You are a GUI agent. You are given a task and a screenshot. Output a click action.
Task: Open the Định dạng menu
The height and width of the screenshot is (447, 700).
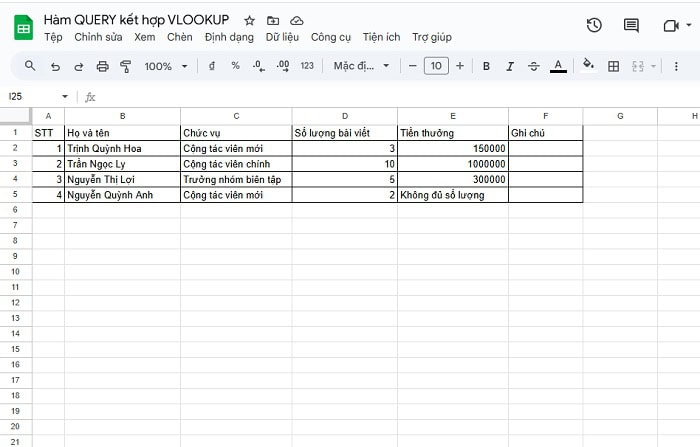229,37
